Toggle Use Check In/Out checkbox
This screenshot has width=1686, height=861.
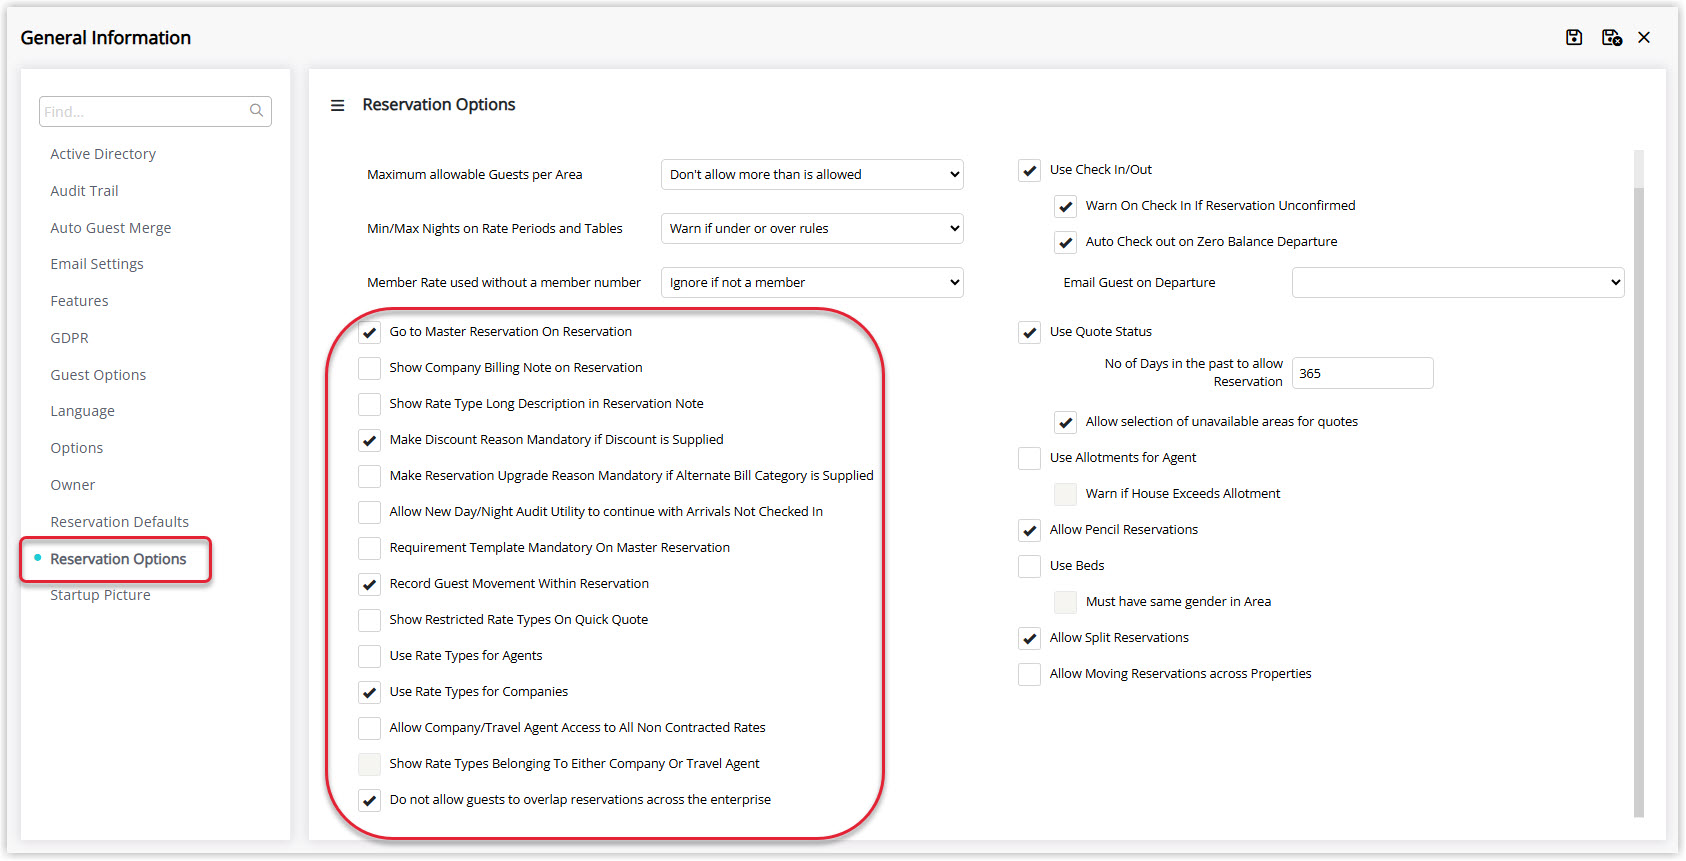(1030, 170)
